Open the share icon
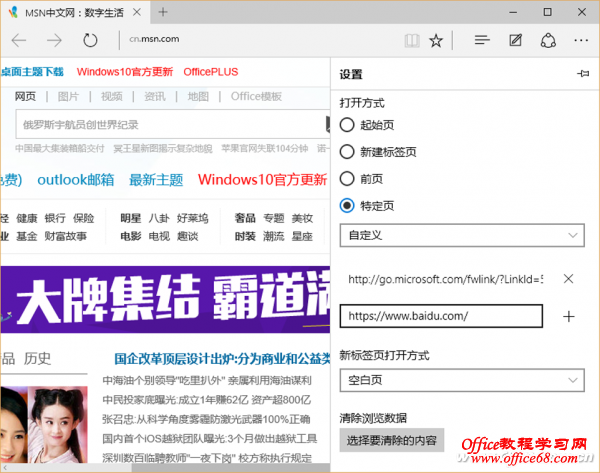This screenshot has width=600, height=473. [548, 40]
